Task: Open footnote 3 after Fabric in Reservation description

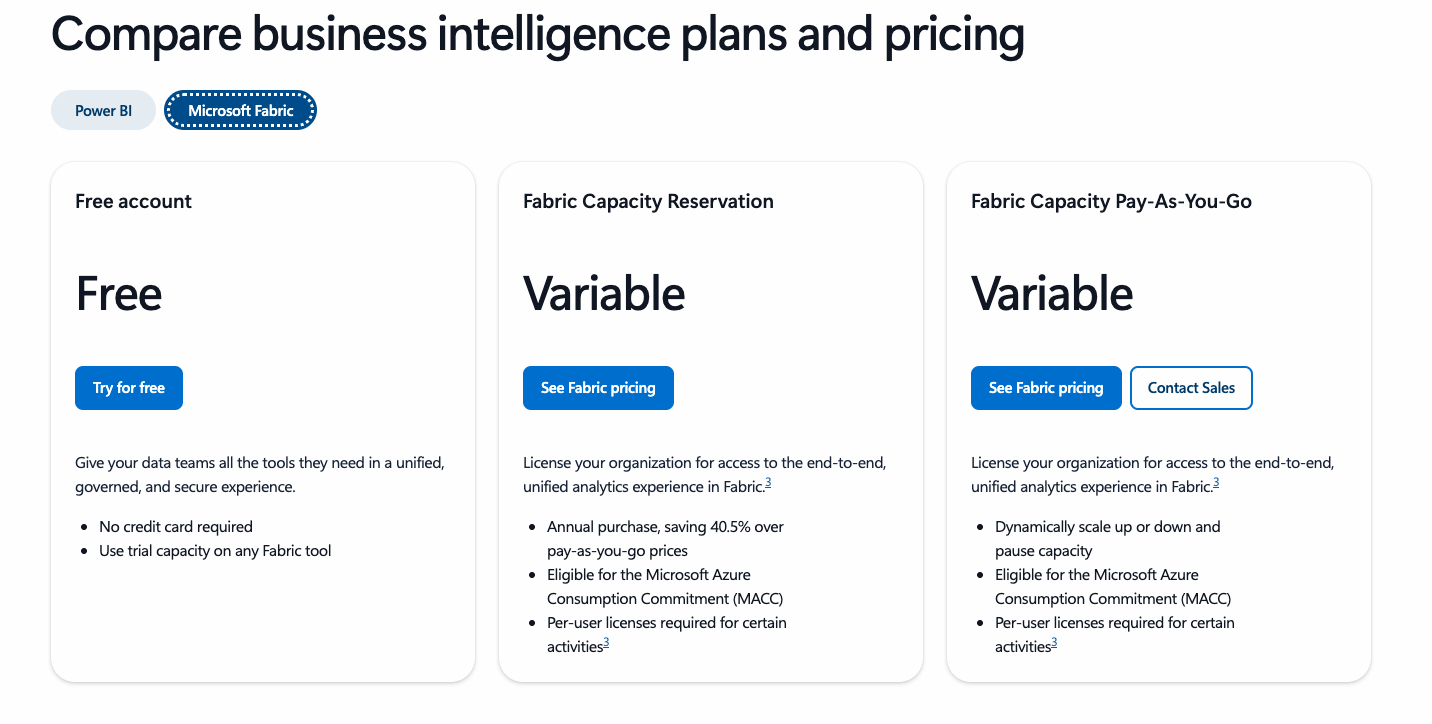Action: pyautogui.click(x=768, y=482)
